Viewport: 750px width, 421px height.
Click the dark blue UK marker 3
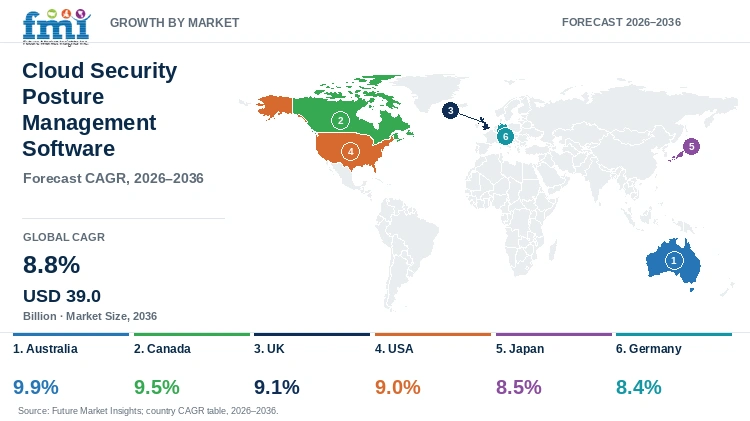coord(450,111)
